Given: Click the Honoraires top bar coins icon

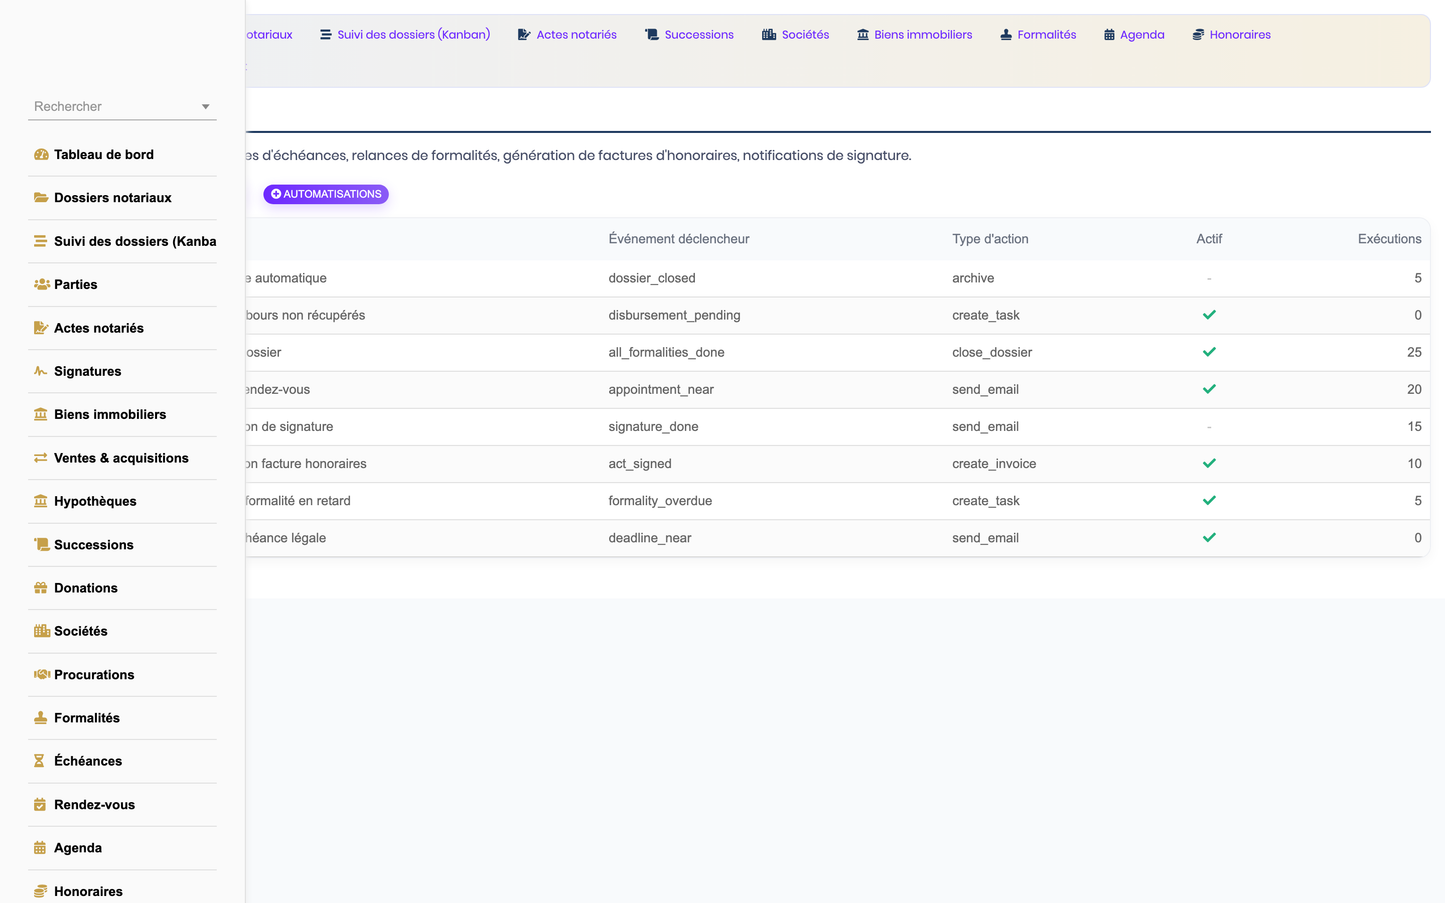Looking at the screenshot, I should (1198, 35).
